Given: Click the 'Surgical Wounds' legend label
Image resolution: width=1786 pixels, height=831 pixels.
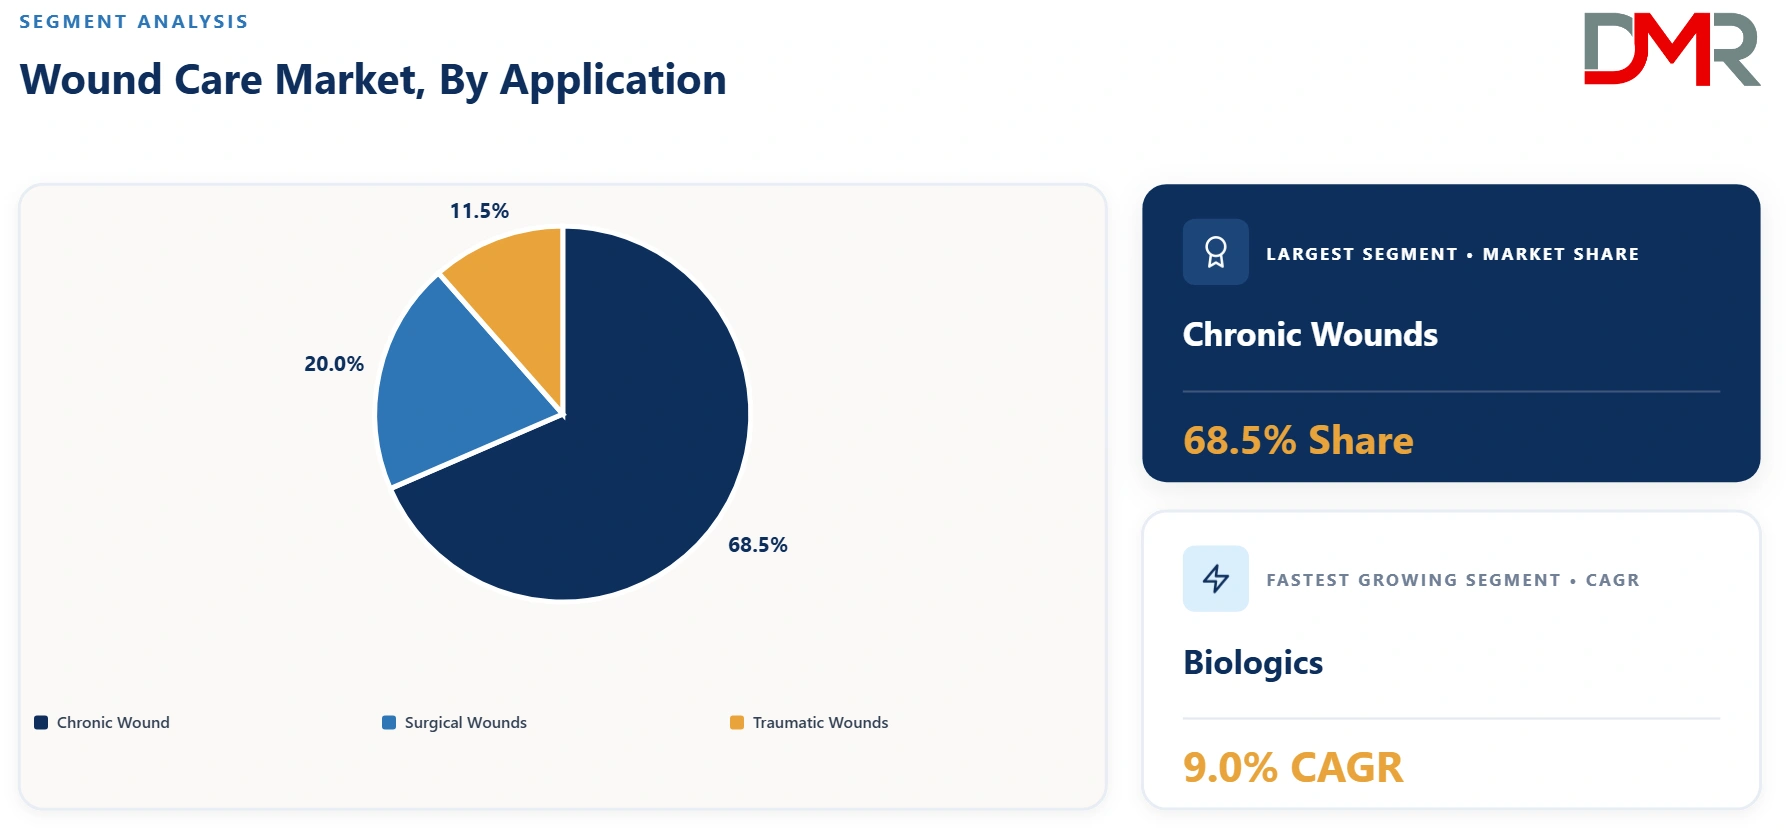Looking at the screenshot, I should [x=465, y=722].
